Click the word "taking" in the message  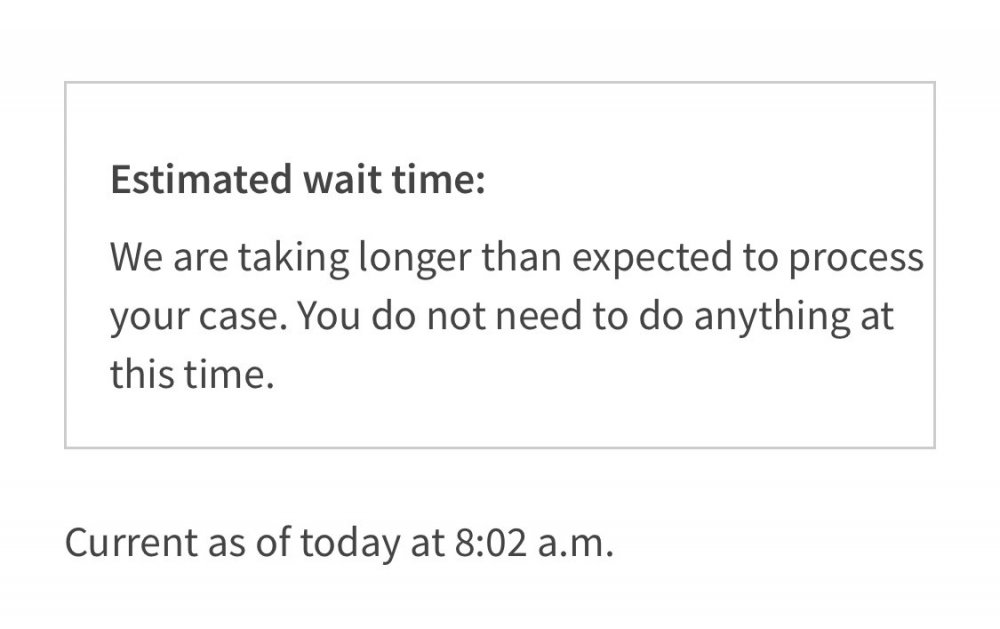point(293,260)
